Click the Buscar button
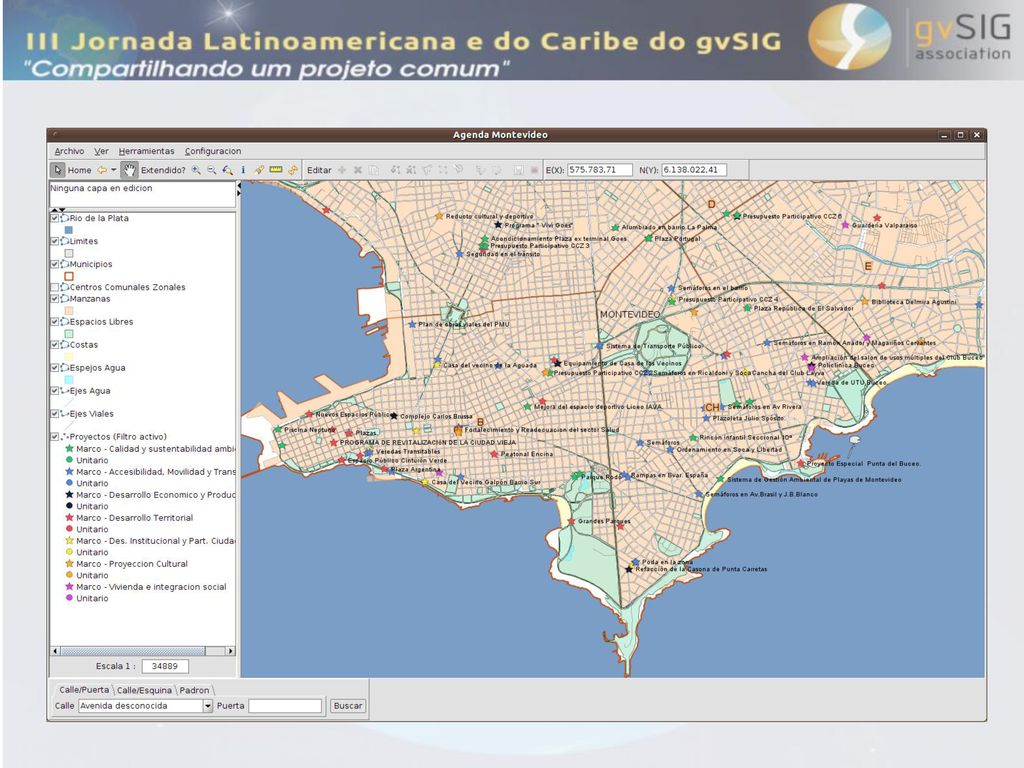Image resolution: width=1024 pixels, height=768 pixels. (347, 706)
